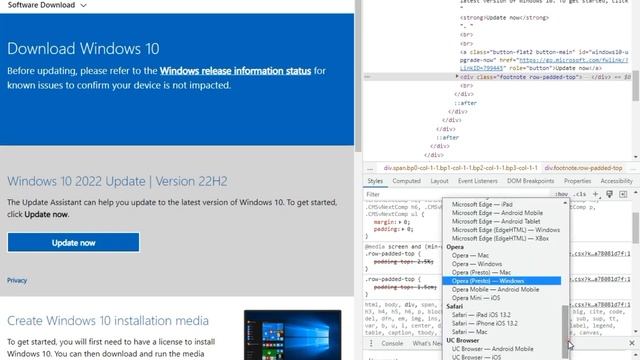Click the user agent dropdown scrollbar thumb
Viewport: 640px width, 360px height.
click(x=565, y=331)
